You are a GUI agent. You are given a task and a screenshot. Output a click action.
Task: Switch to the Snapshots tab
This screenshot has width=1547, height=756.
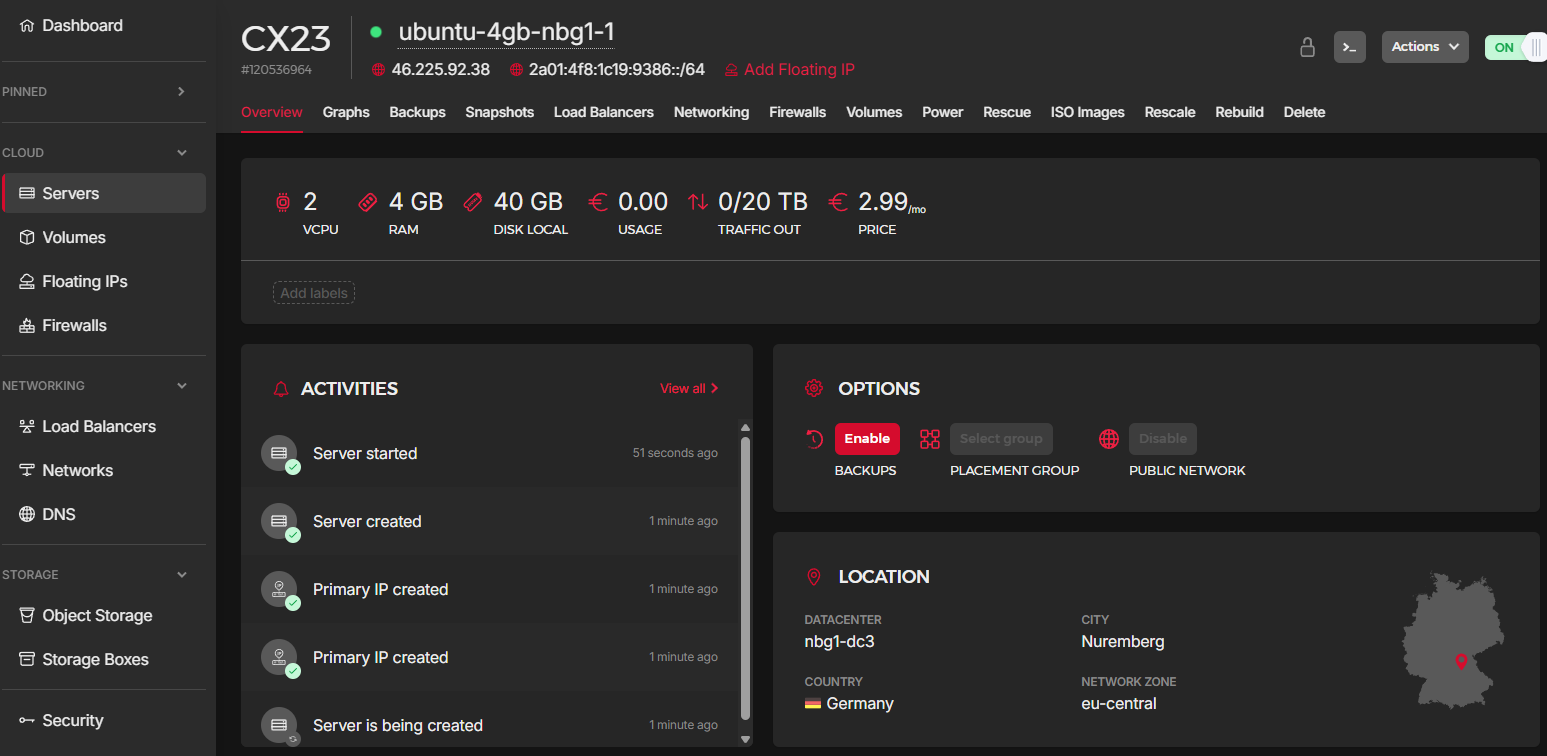[499, 112]
